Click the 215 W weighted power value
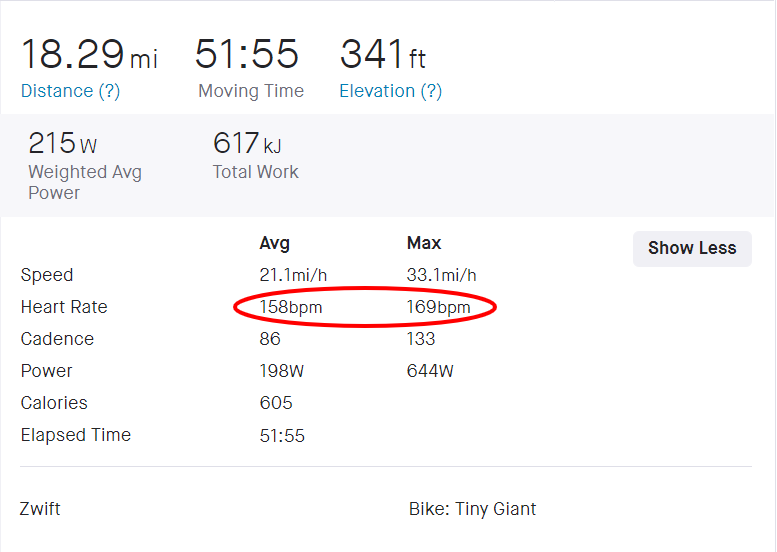 63,143
